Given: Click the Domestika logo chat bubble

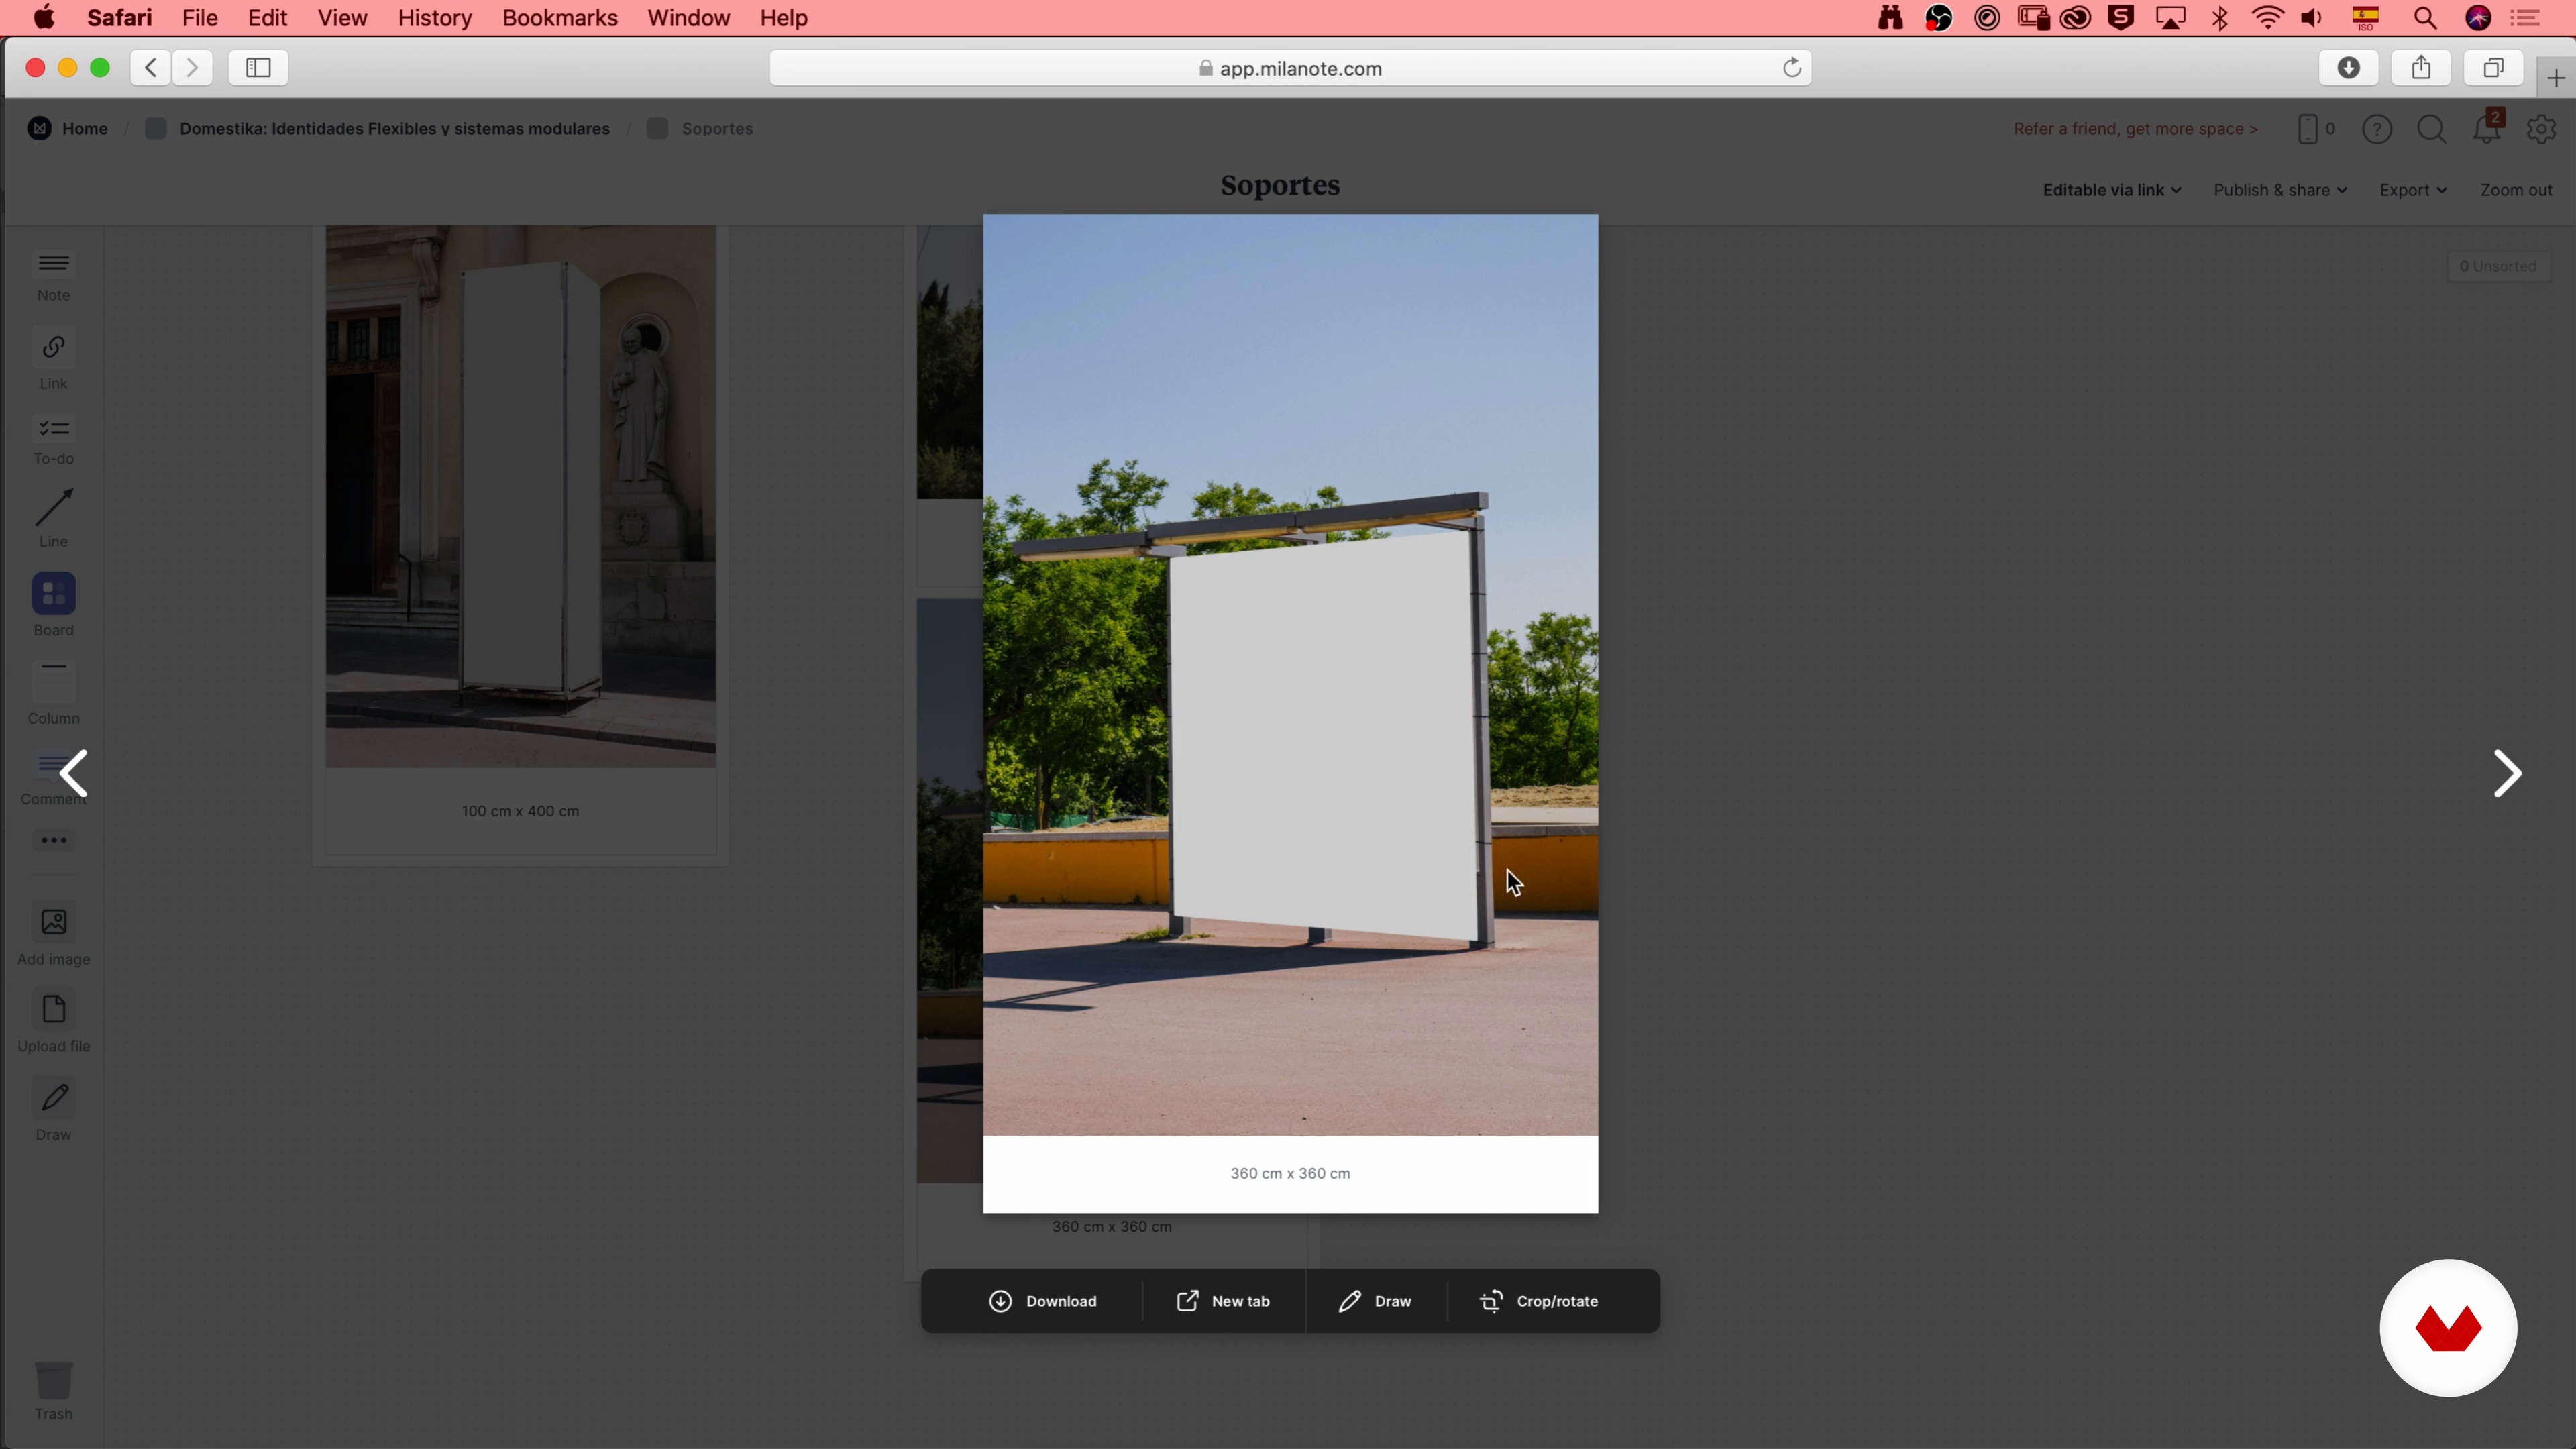Looking at the screenshot, I should click(x=2447, y=1328).
